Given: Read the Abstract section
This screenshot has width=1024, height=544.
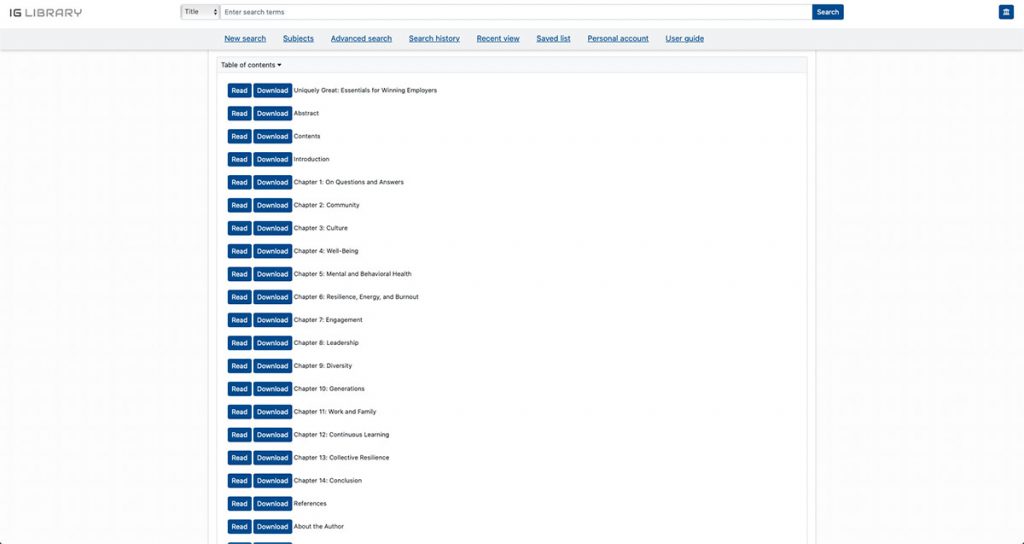Looking at the screenshot, I should tap(240, 114).
